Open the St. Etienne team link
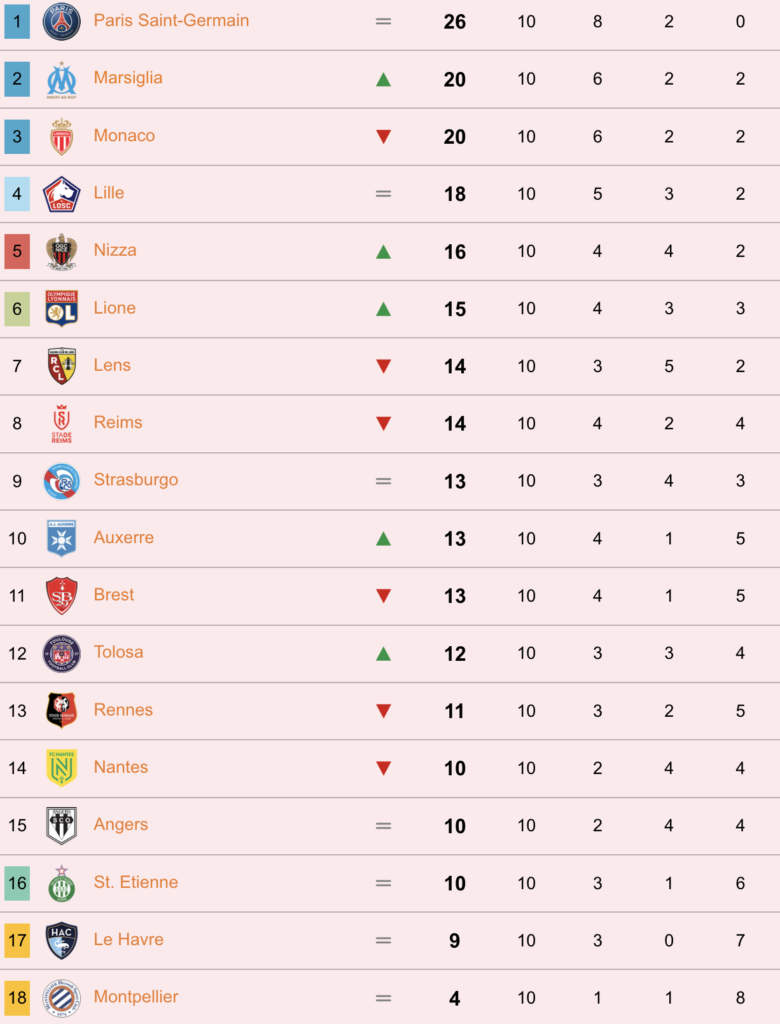Screen dimensions: 780x1024 pos(136,882)
